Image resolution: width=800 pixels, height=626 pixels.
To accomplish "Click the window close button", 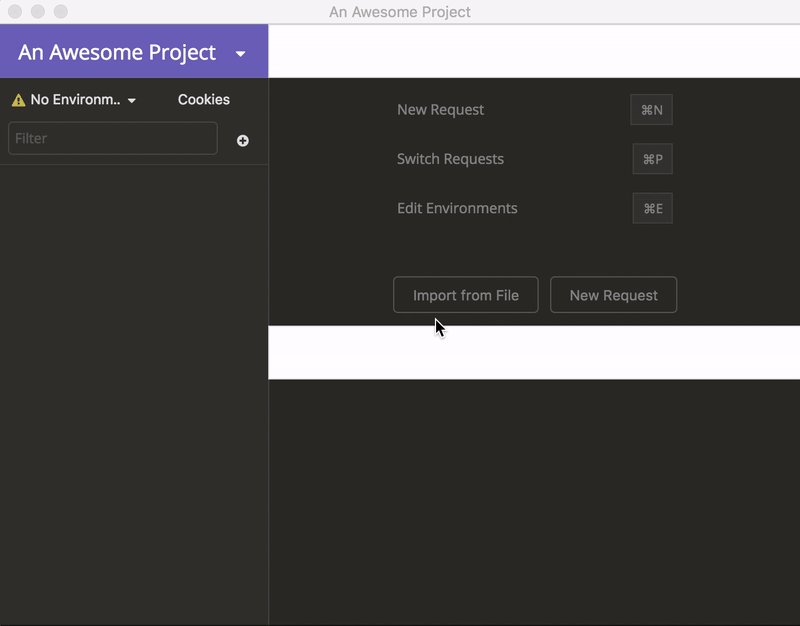I will coord(15,11).
